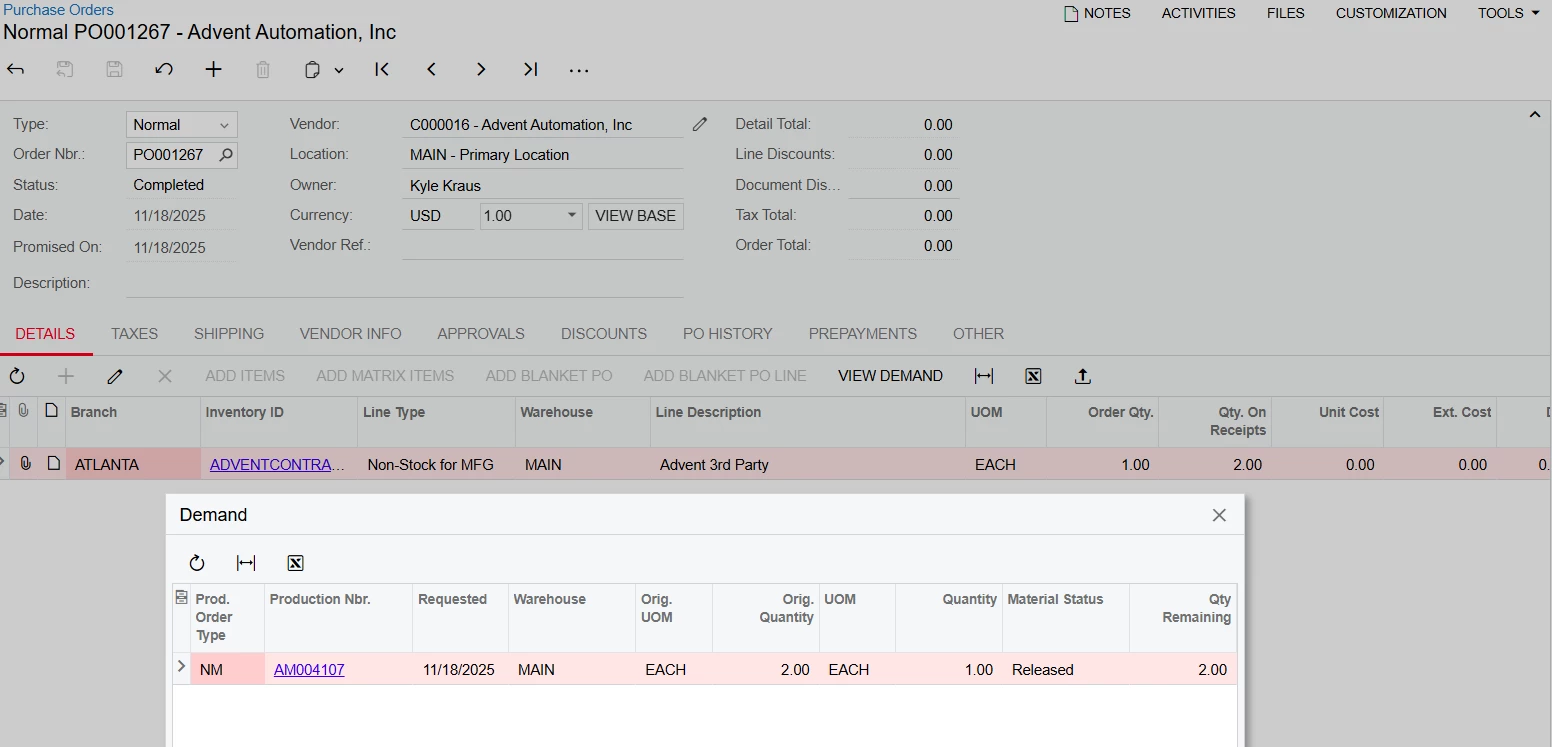Switch to the PREPAYMENTS tab
This screenshot has width=1552, height=747.
[863, 334]
